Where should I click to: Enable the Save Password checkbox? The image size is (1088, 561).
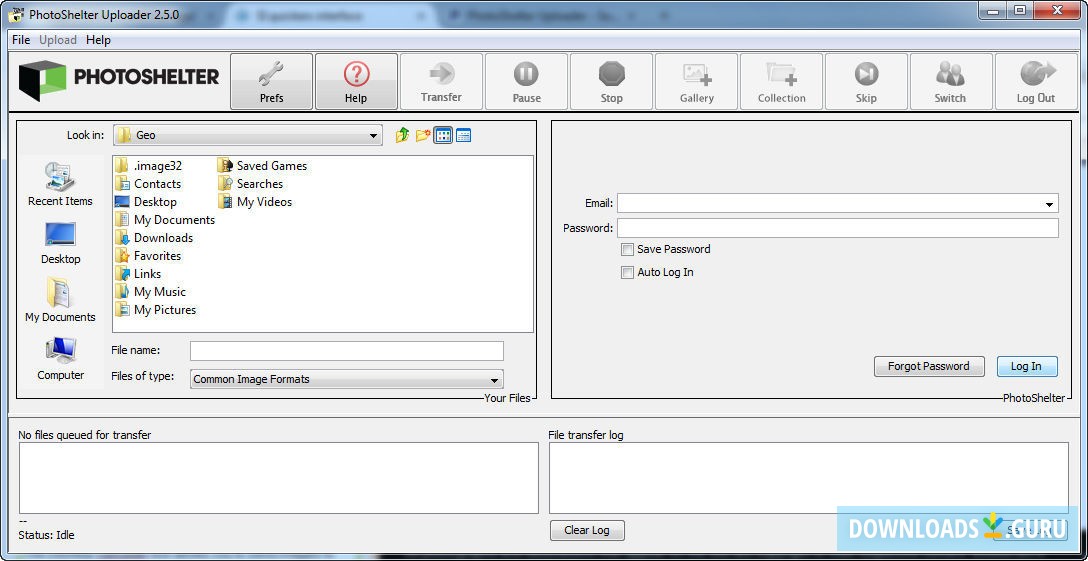click(627, 249)
